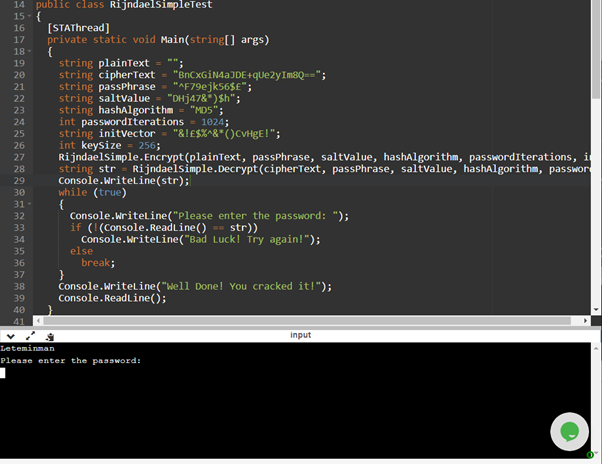Viewport: 602px width, 464px height.
Task: Clear the console output with broom icon
Action: click(x=50, y=337)
